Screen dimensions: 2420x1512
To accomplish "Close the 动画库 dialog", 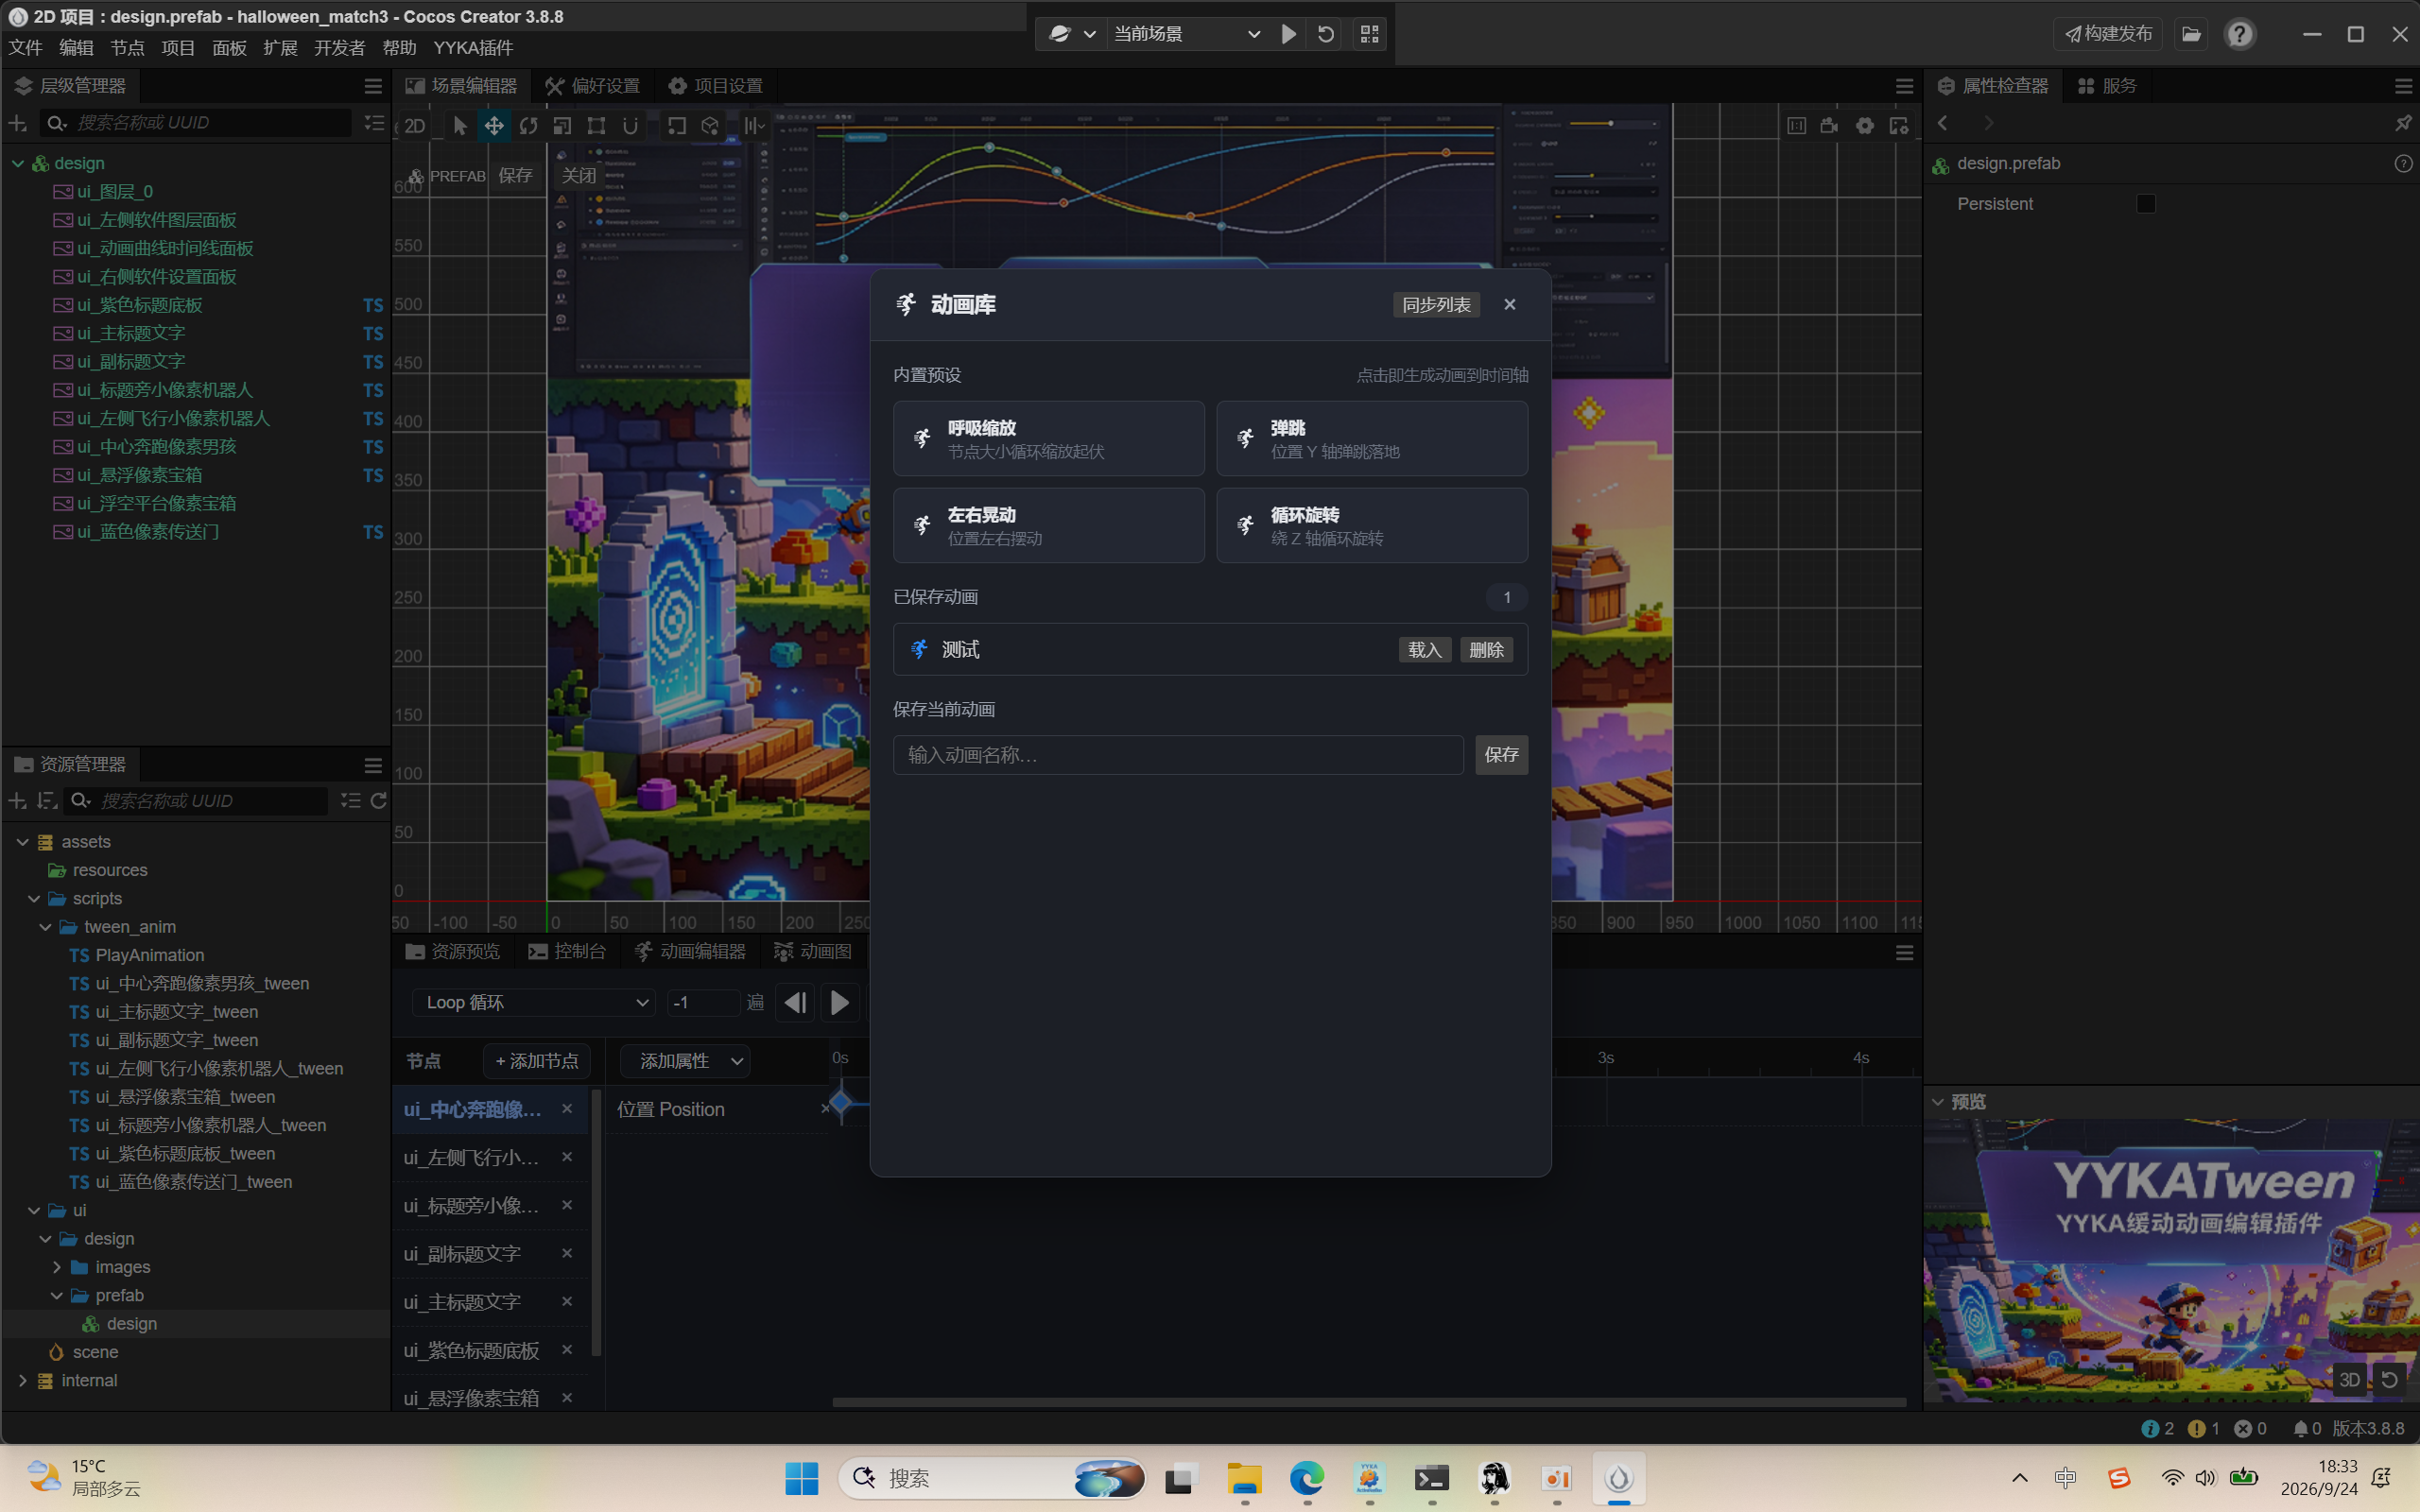I will point(1510,305).
